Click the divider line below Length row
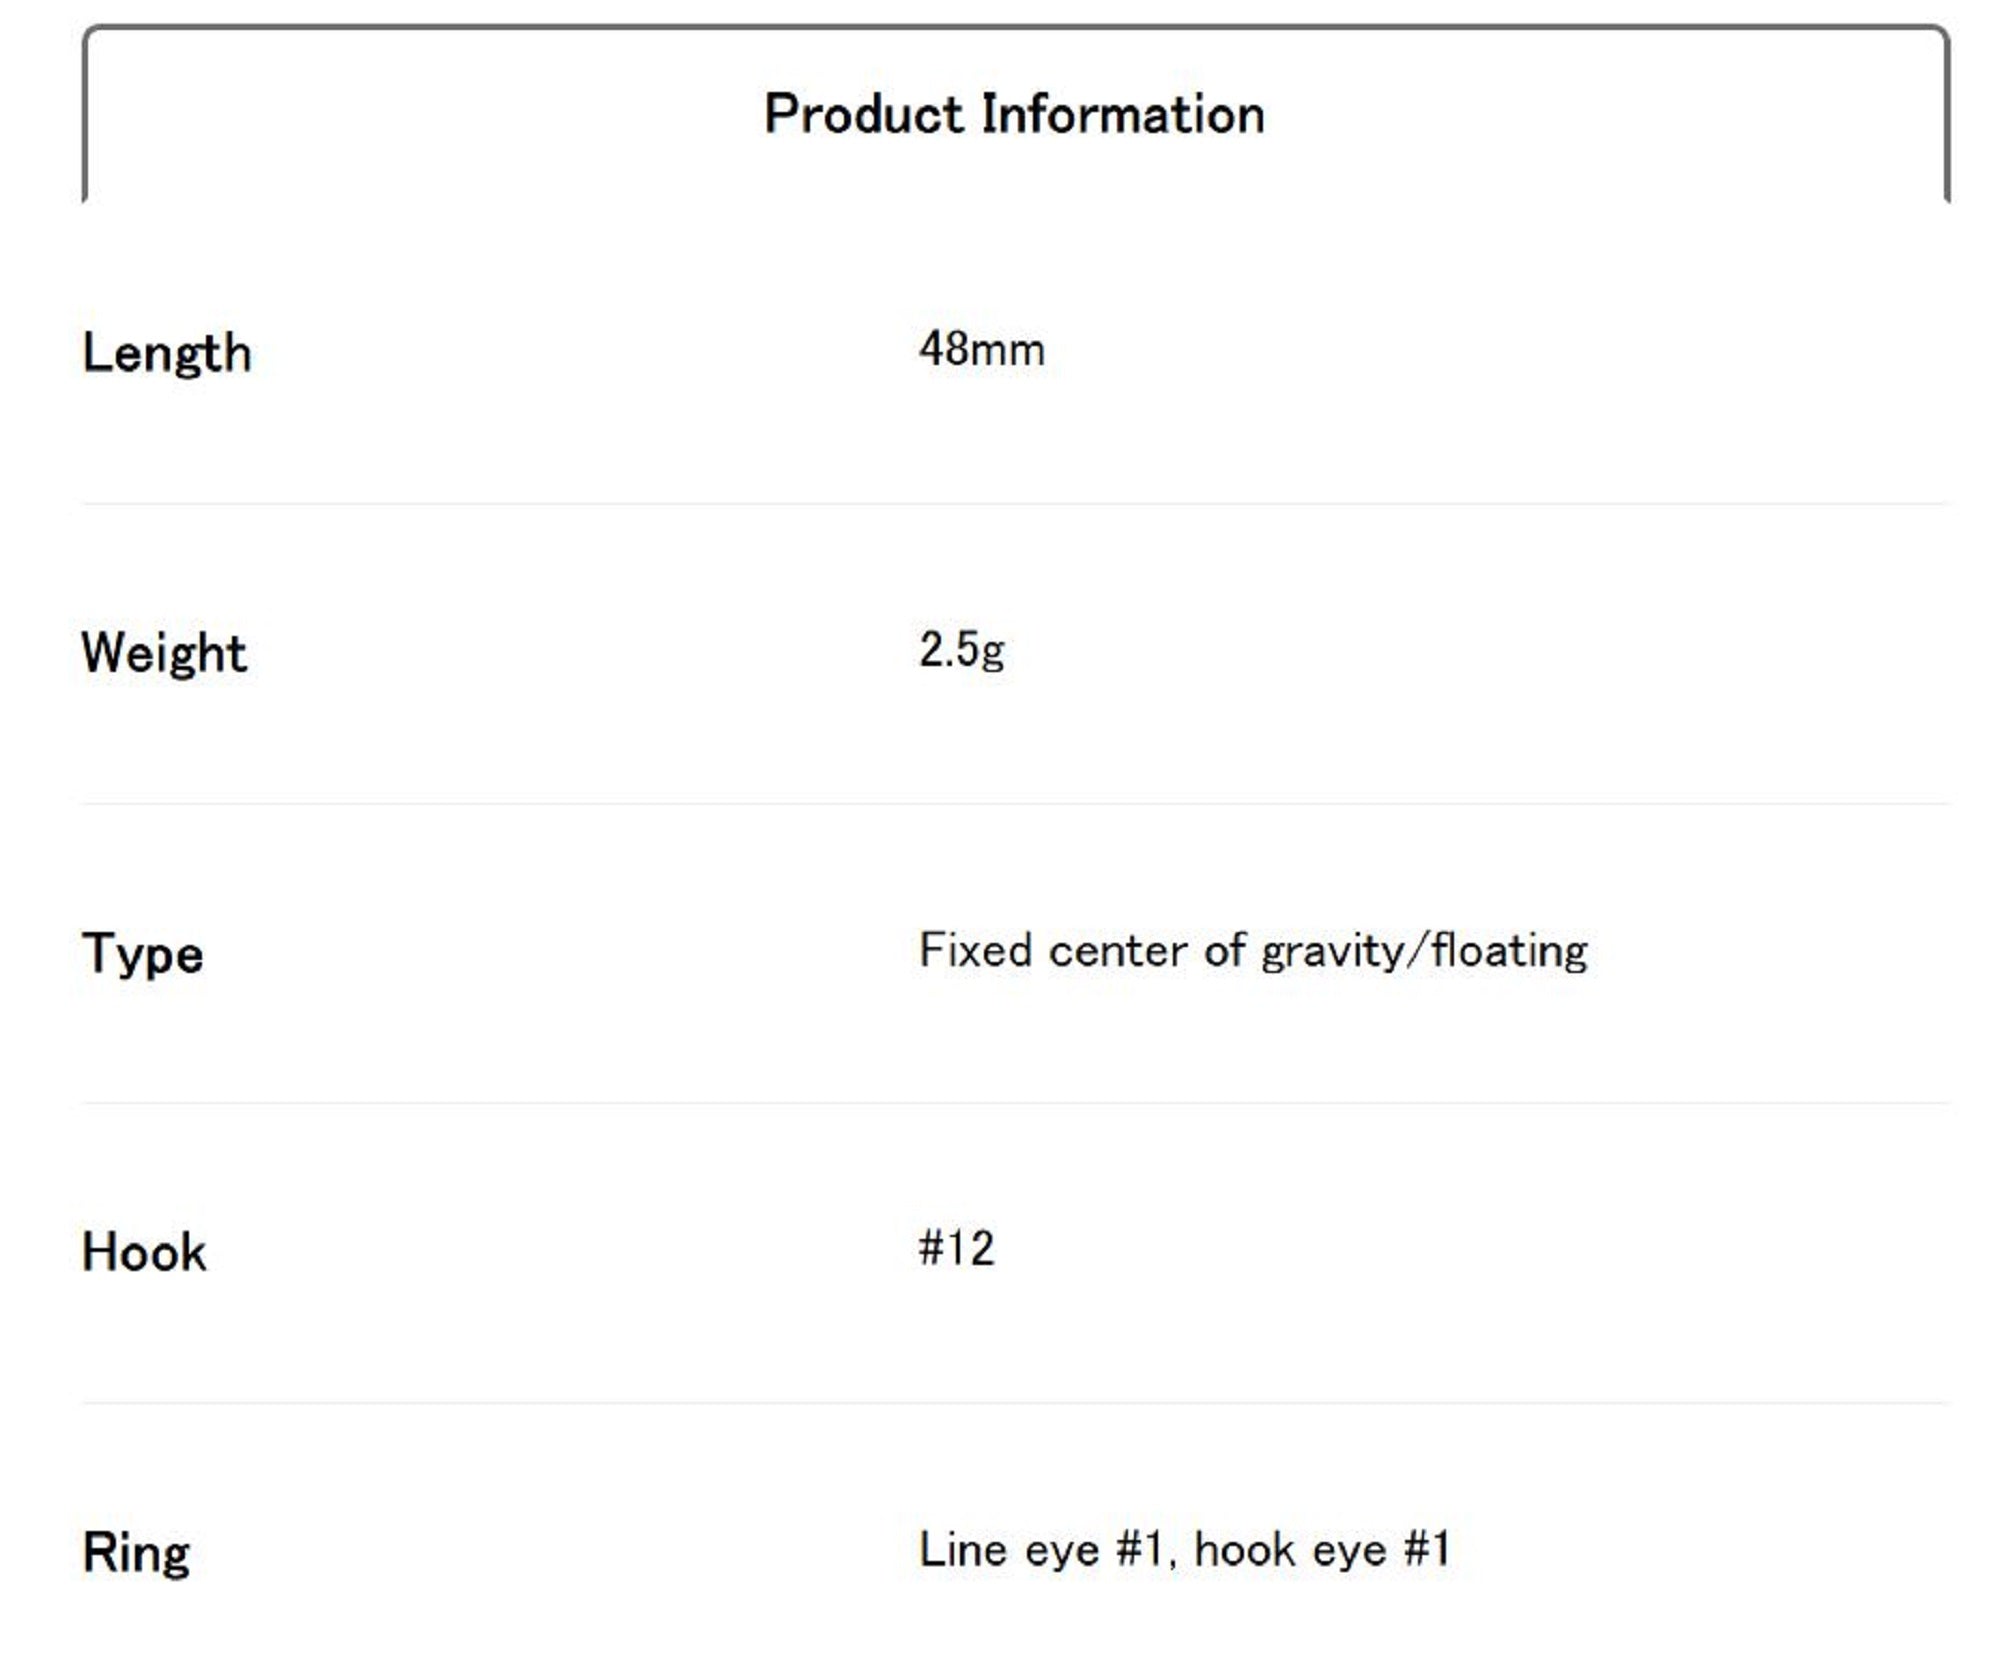 1015,504
